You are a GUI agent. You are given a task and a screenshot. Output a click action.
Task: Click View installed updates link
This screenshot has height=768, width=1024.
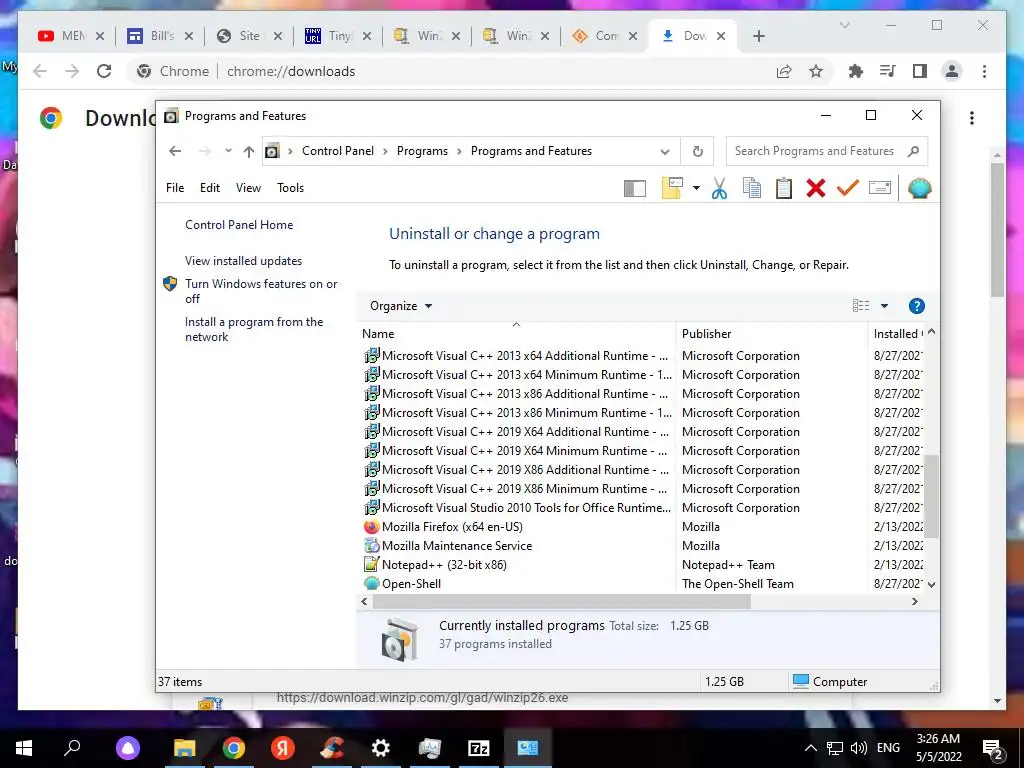click(x=244, y=261)
